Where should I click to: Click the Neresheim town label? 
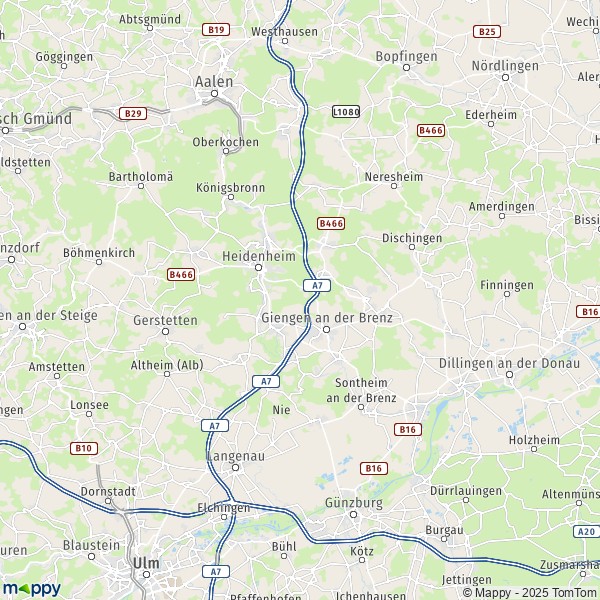click(x=393, y=177)
